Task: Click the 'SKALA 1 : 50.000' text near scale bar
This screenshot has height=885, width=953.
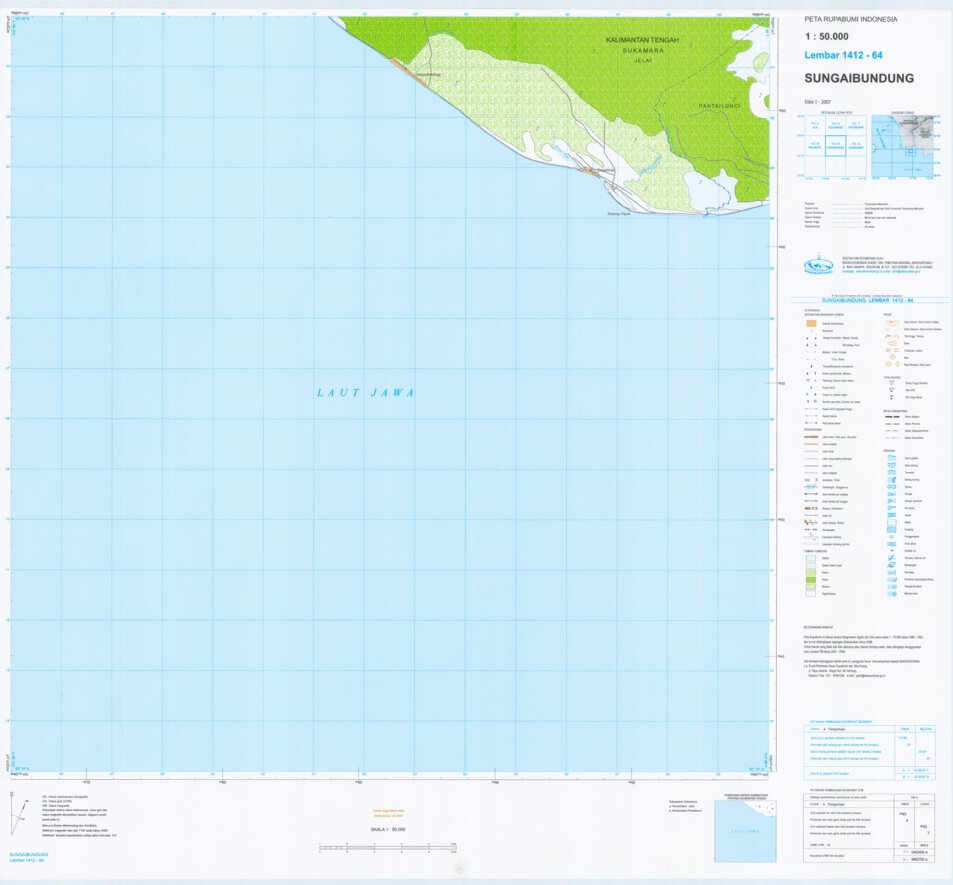Action: pos(388,830)
